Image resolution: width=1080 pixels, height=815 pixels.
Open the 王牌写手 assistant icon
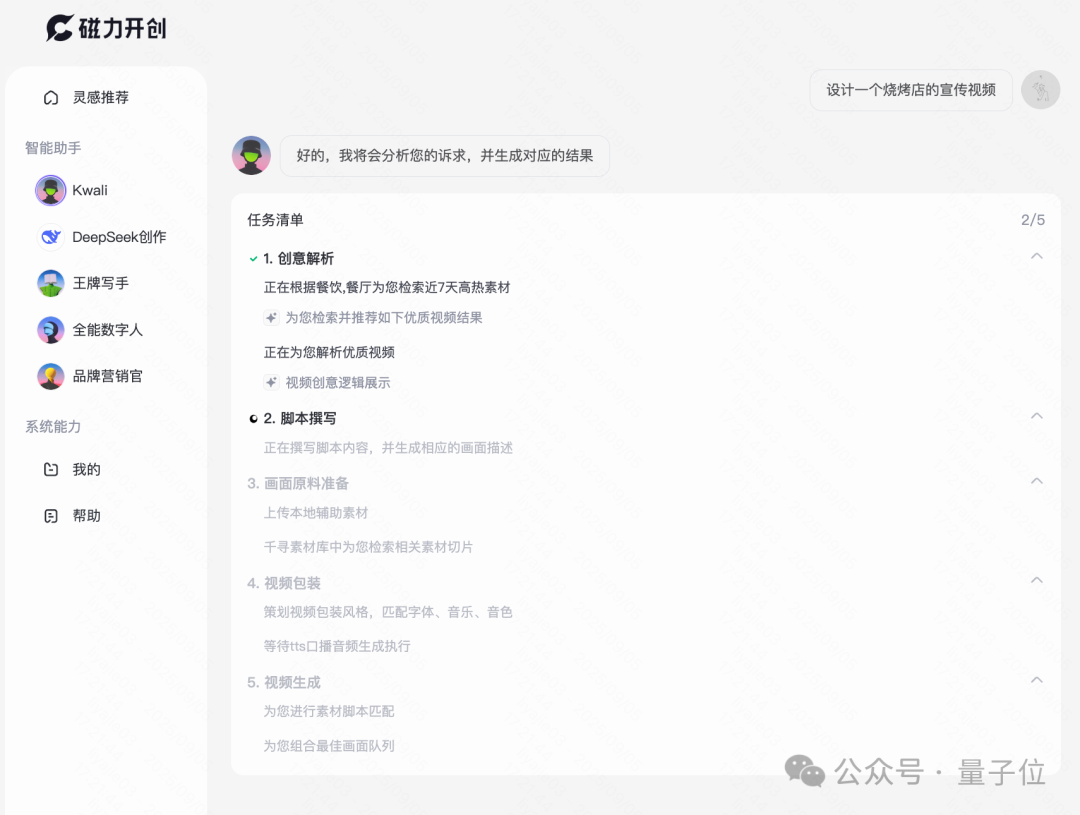click(x=50, y=283)
